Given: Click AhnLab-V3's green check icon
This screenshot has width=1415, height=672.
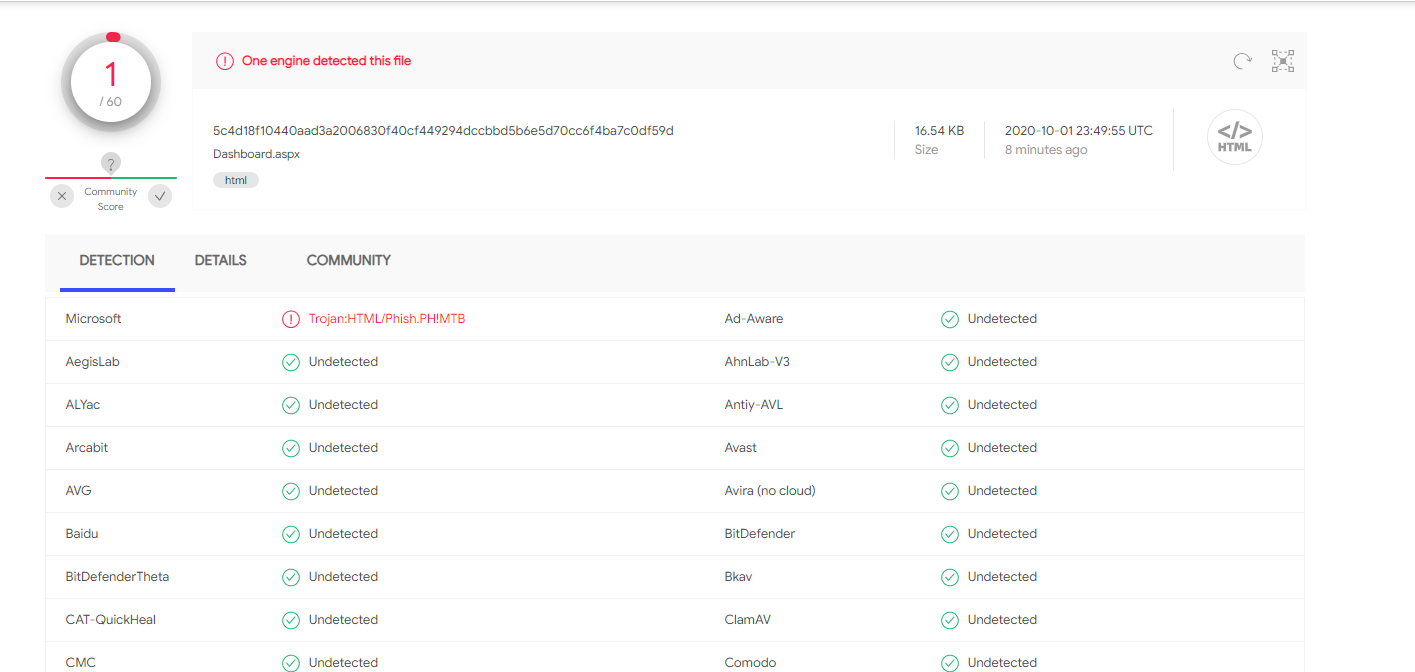Looking at the screenshot, I should (950, 362).
